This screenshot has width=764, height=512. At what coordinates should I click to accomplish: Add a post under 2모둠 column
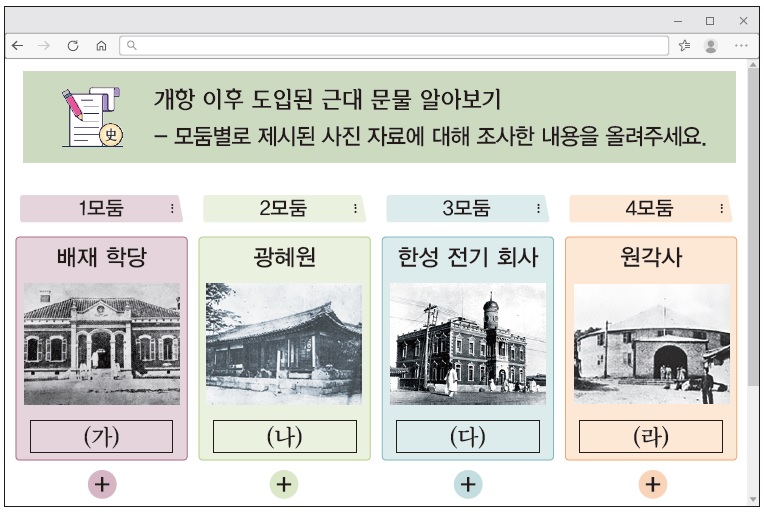pos(284,484)
